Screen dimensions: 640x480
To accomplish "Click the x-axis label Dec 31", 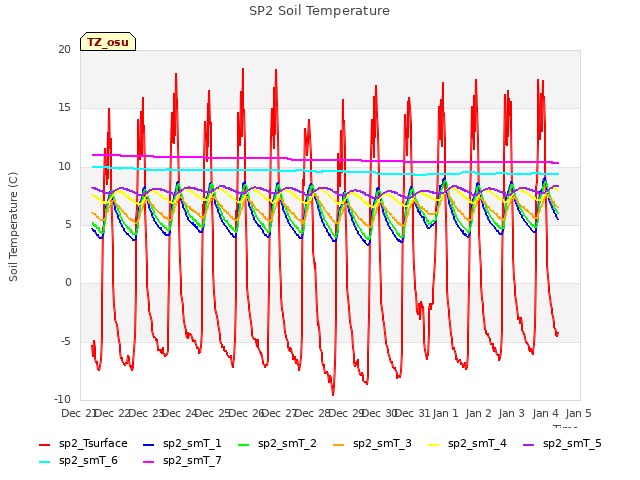I will coord(413,413).
